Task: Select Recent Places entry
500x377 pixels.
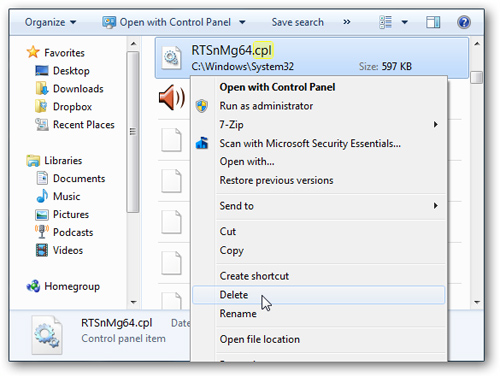Action: (84, 125)
